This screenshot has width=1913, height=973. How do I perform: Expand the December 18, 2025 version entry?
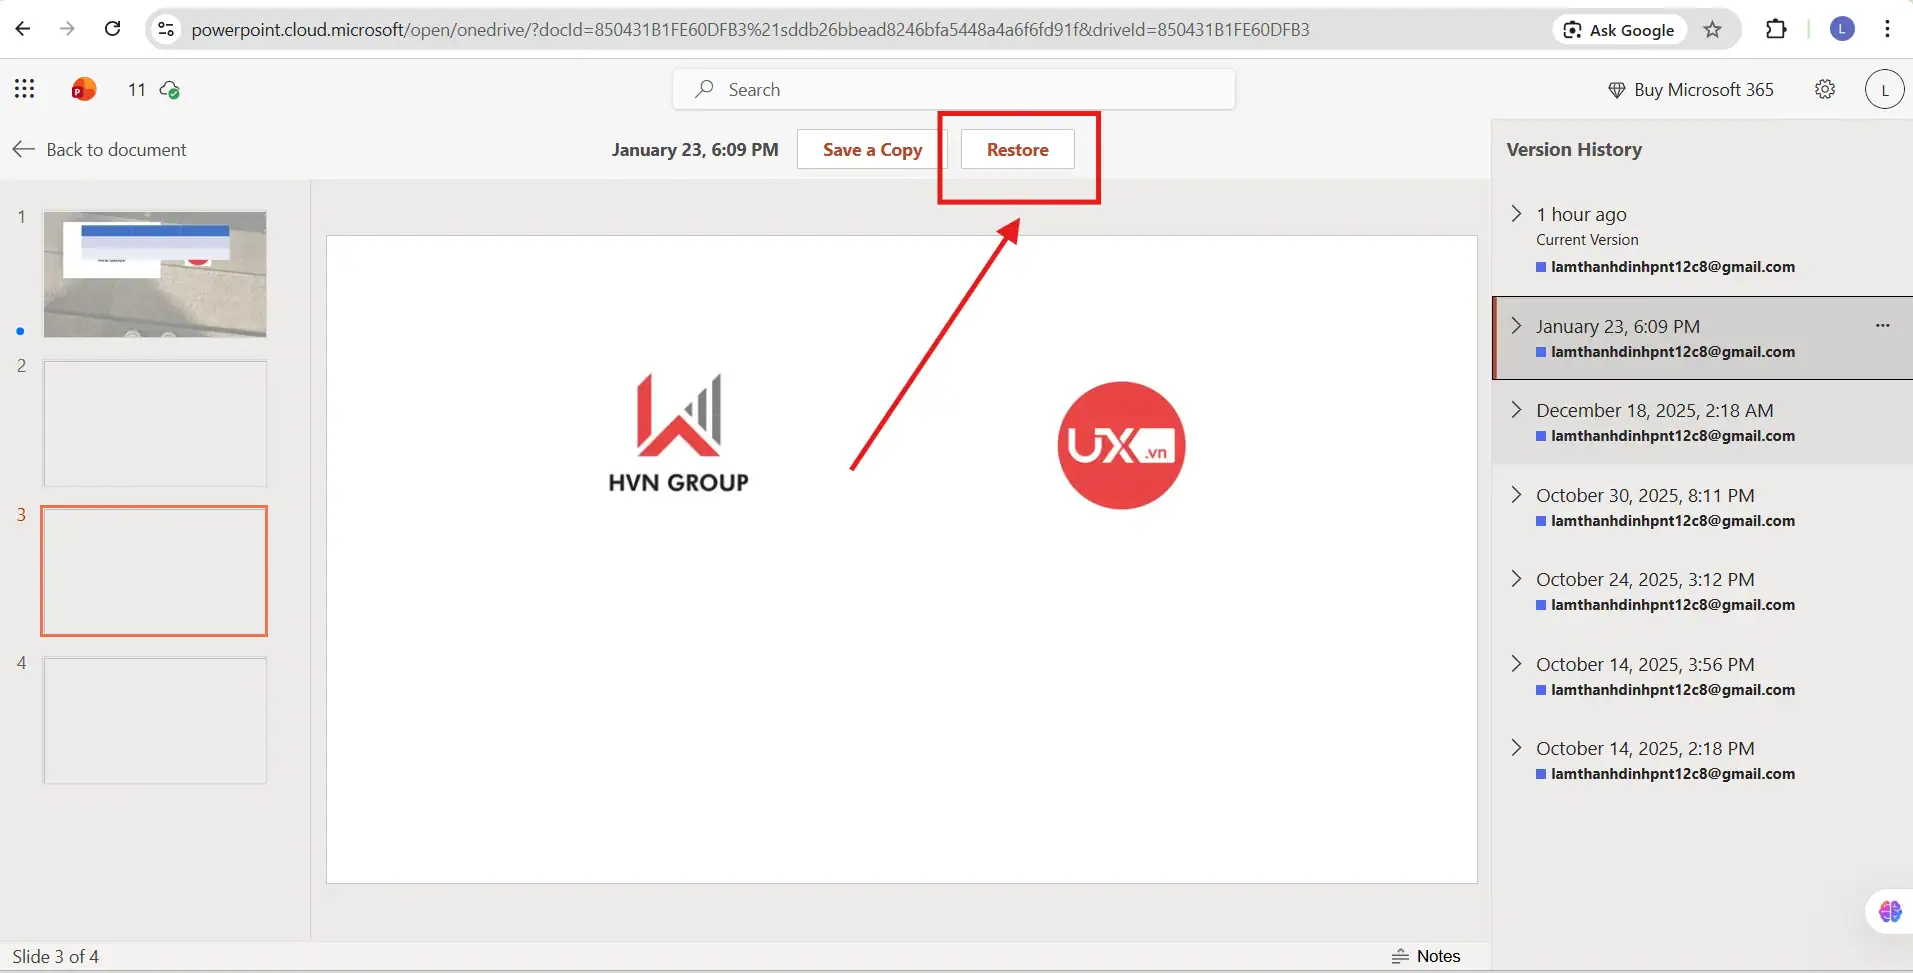coord(1516,410)
